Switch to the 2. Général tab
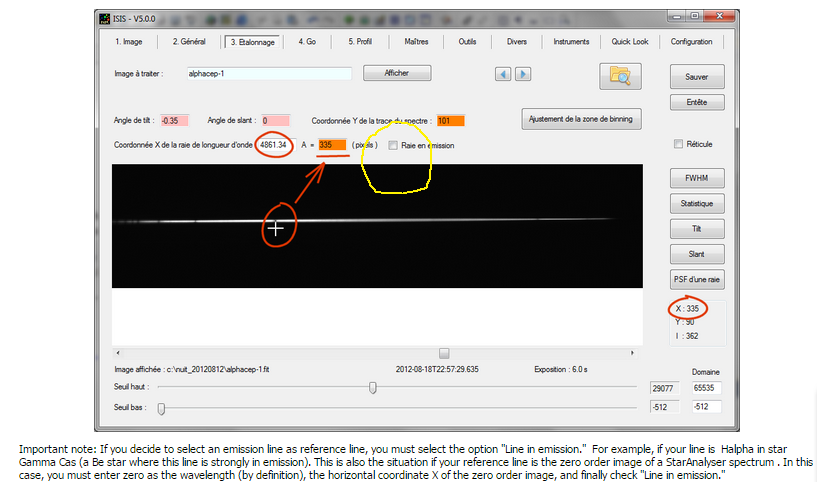Screen dimensions: 817x482 [189, 42]
